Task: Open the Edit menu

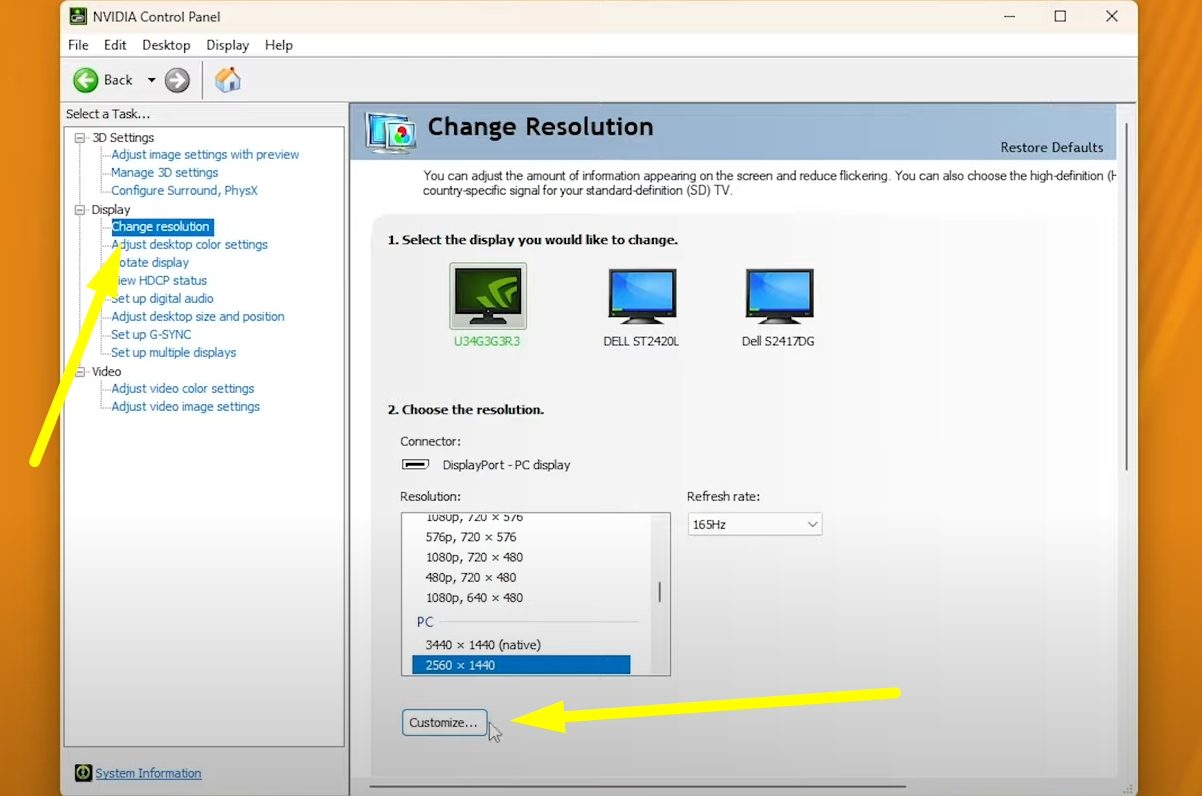Action: point(115,45)
